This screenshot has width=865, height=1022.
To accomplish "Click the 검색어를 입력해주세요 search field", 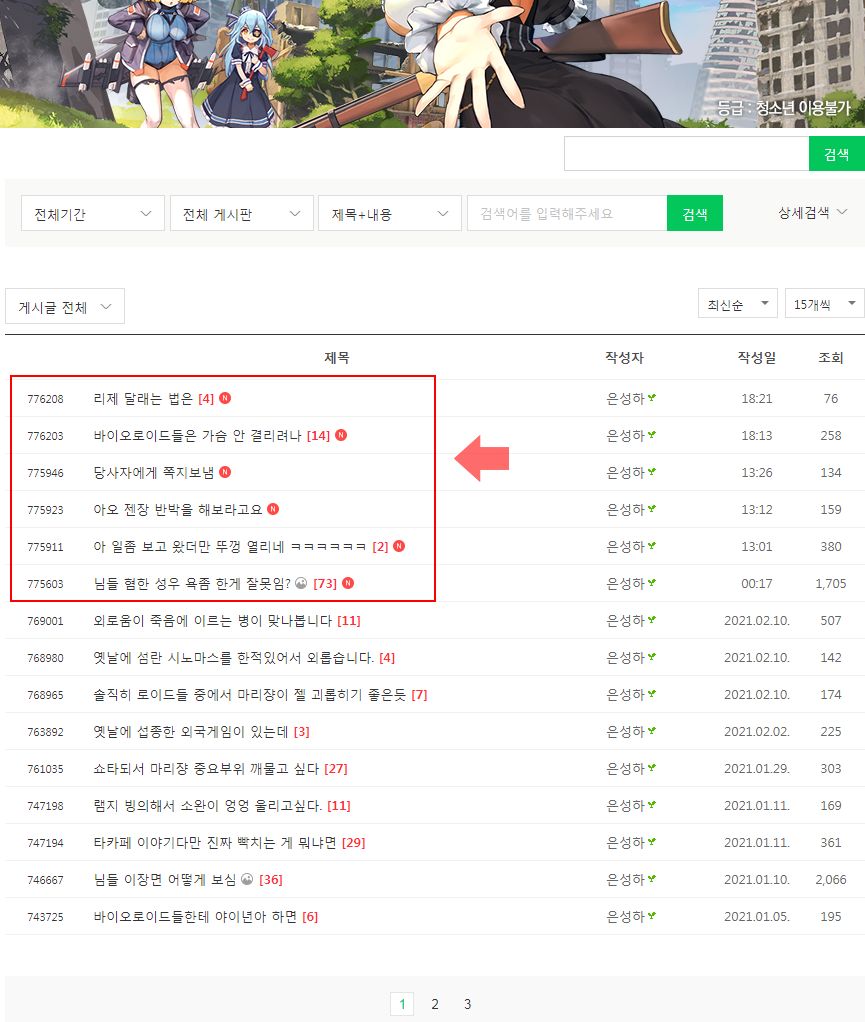I will 566,213.
